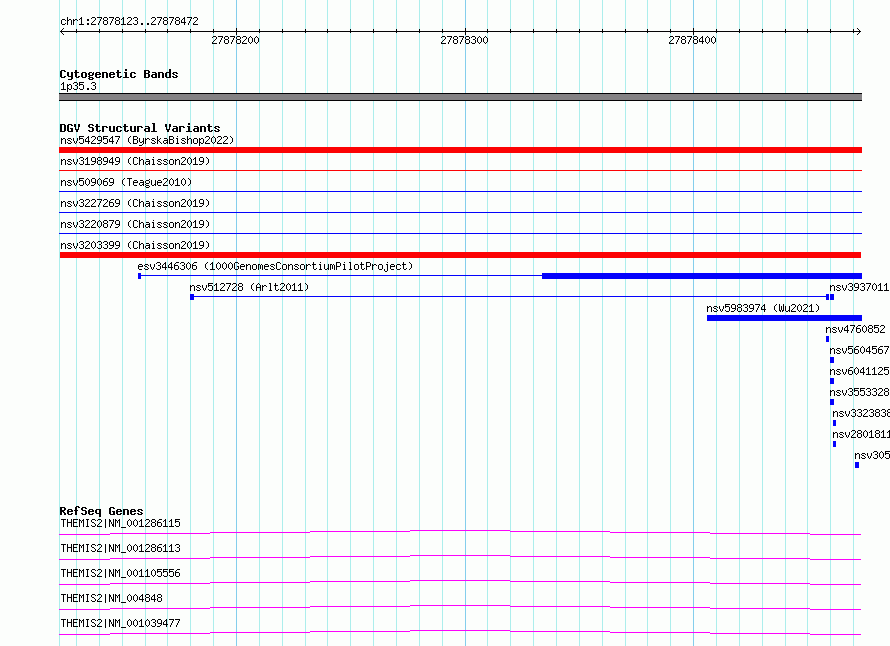Open nsv3198949 (Chaisson2019) variant label

point(135,161)
